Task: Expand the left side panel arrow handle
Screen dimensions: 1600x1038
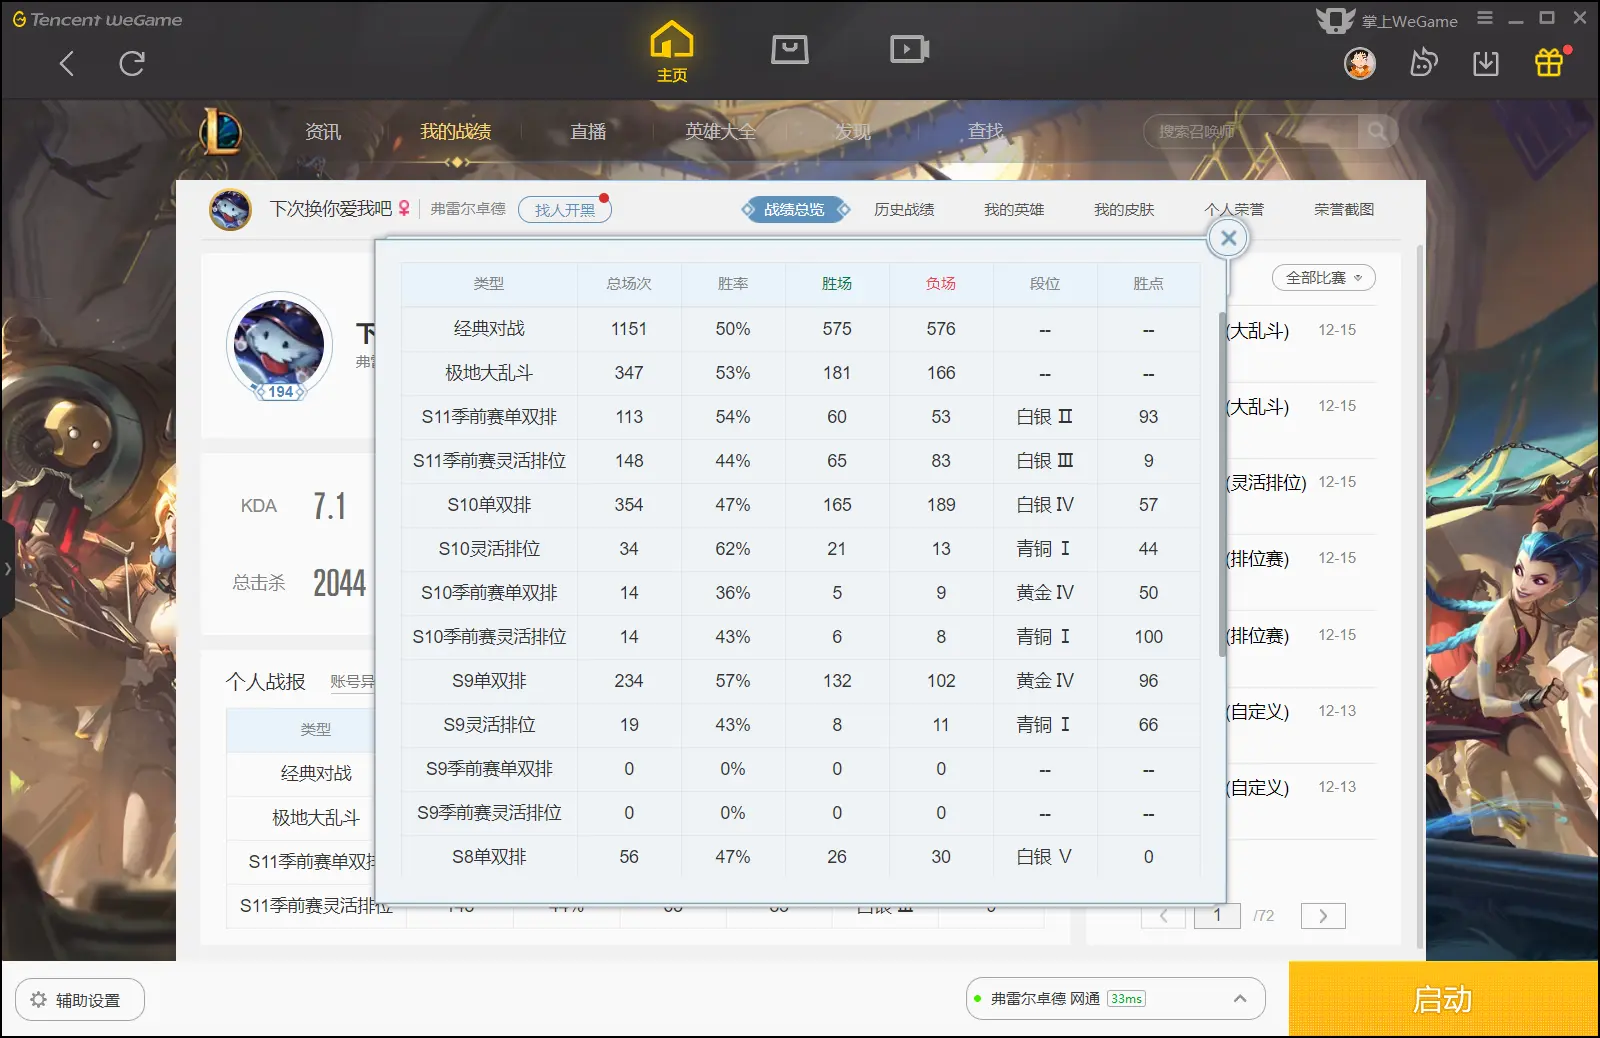Action: point(7,568)
